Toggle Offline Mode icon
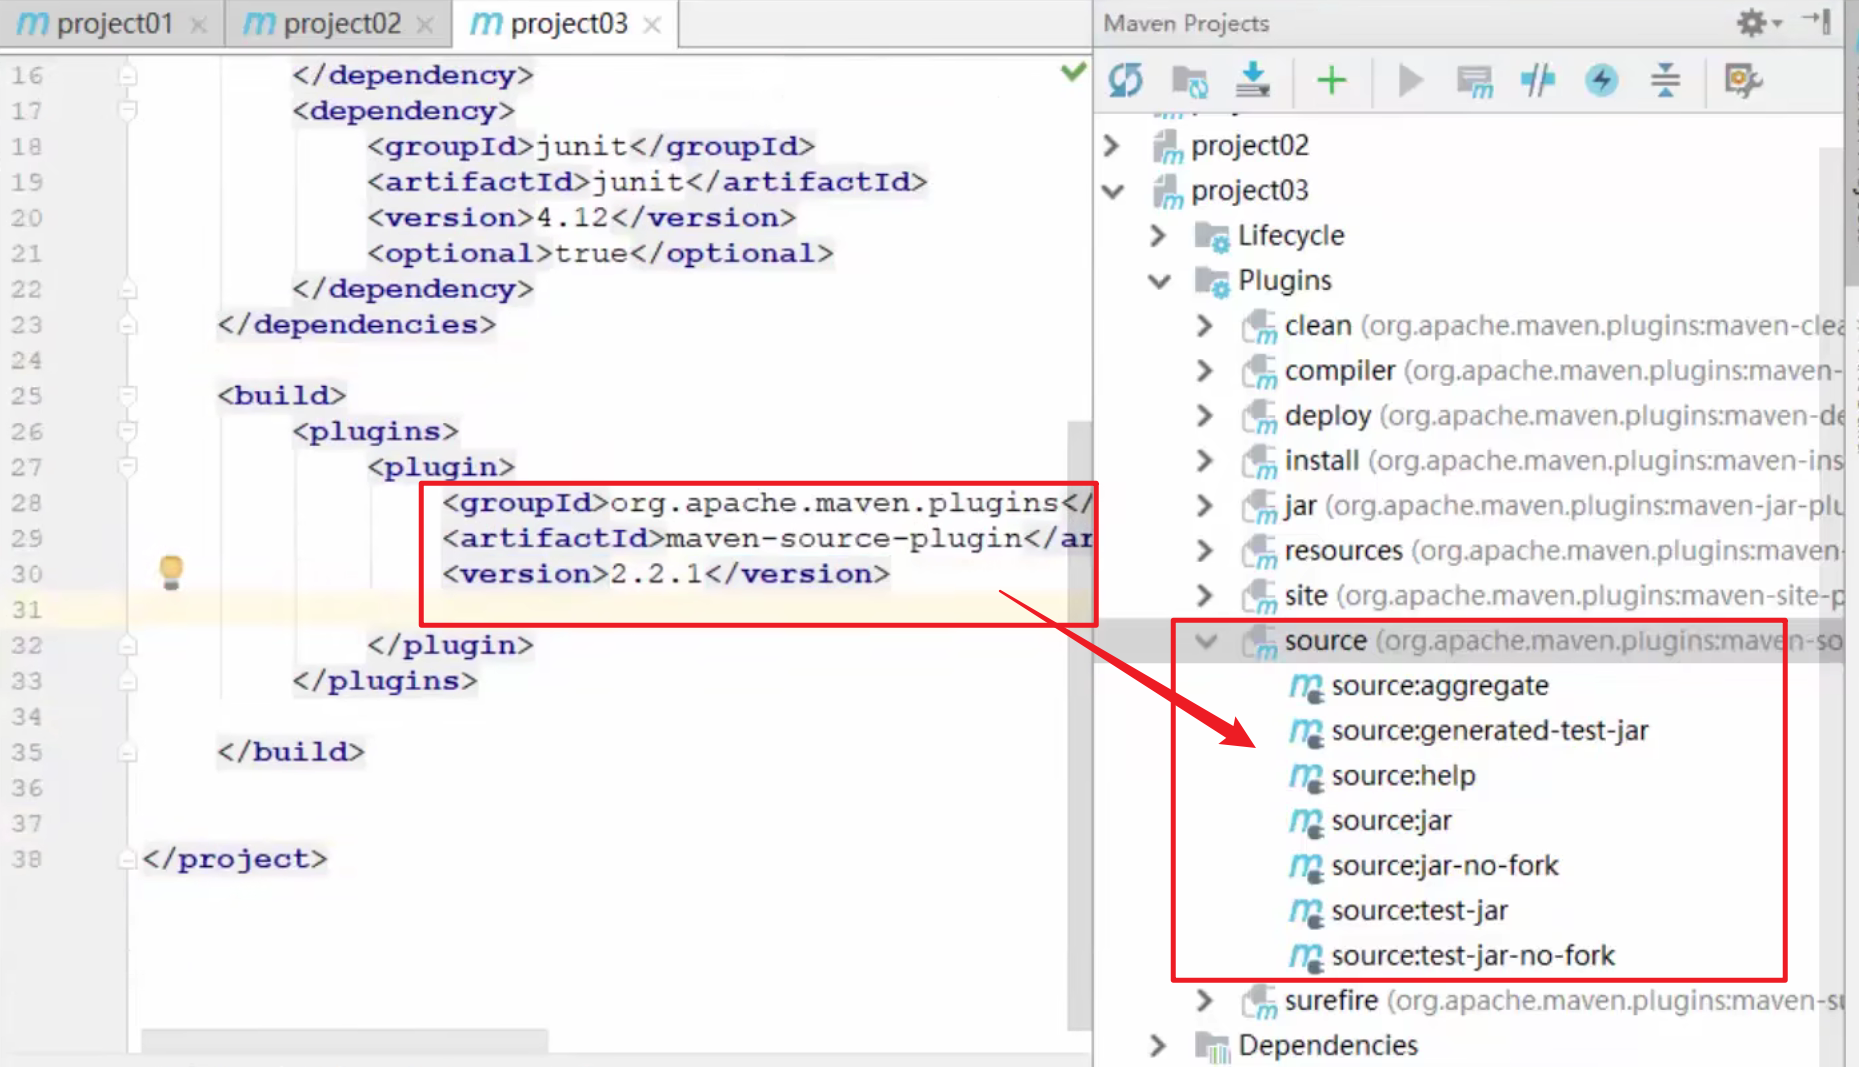This screenshot has width=1859, height=1067. 1537,80
